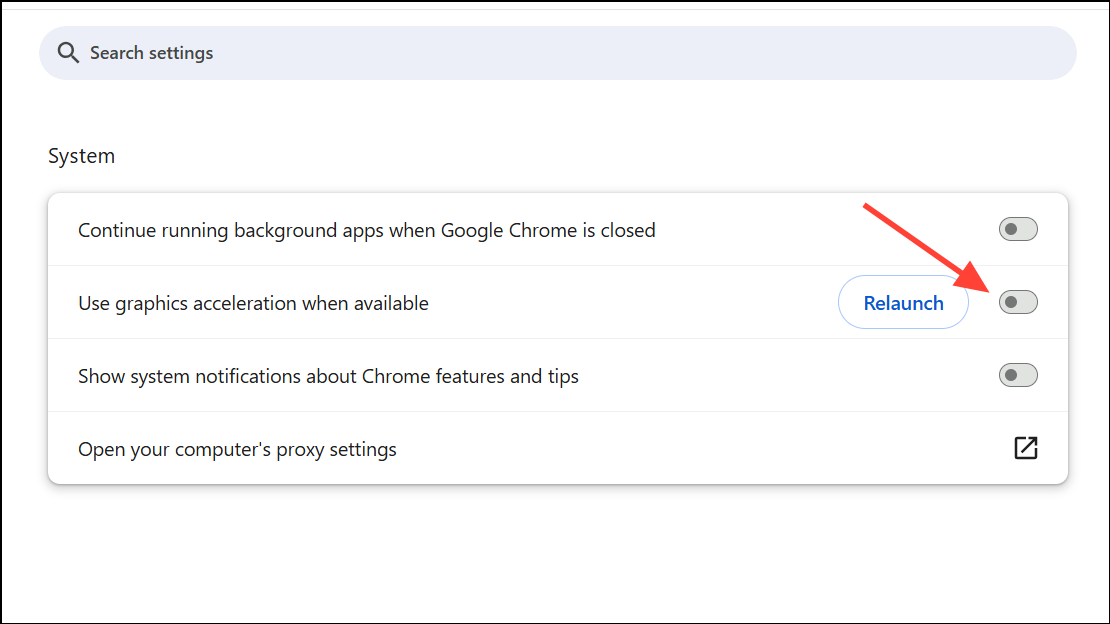Screen dimensions: 1110x624
Task: Click the magnifying glass search icon
Action: (67, 52)
